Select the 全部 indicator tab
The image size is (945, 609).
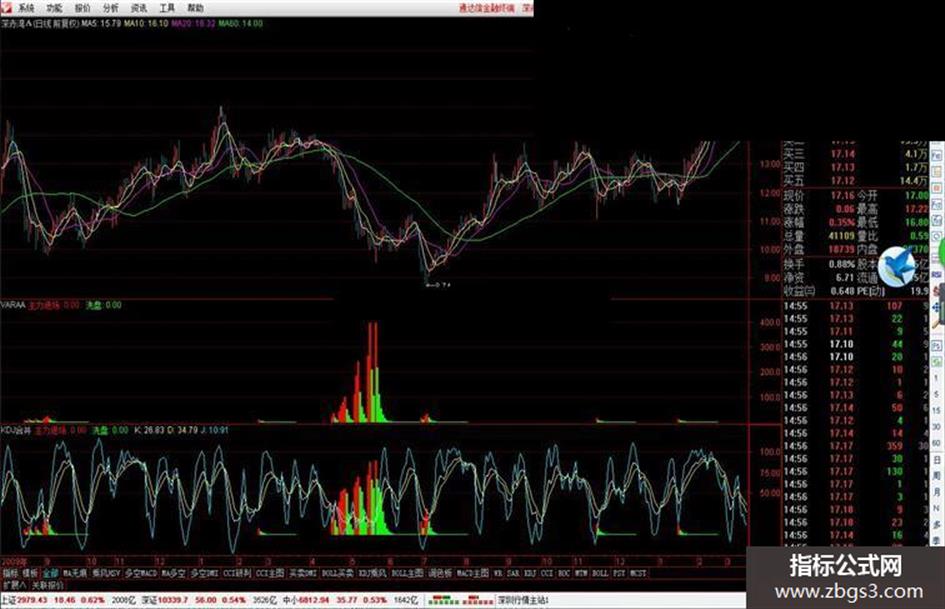50,573
